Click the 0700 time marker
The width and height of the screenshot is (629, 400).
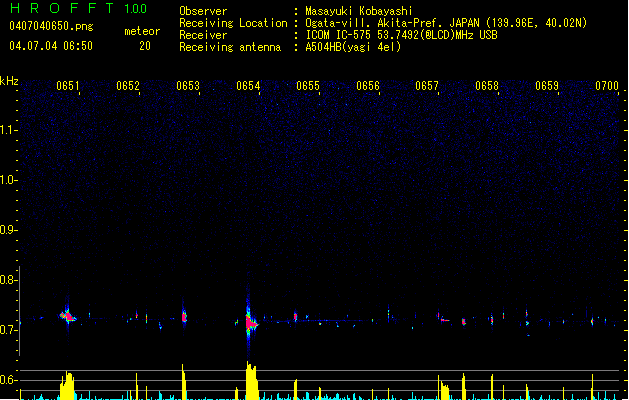coord(607,86)
